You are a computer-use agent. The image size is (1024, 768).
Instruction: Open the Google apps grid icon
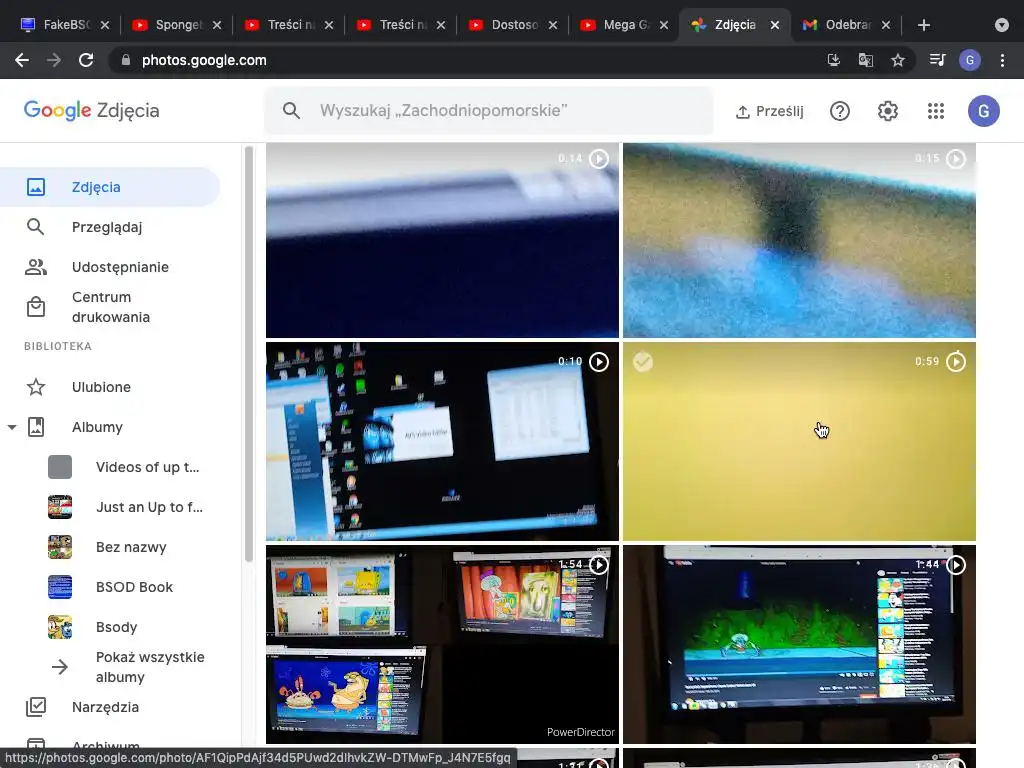[x=936, y=111]
